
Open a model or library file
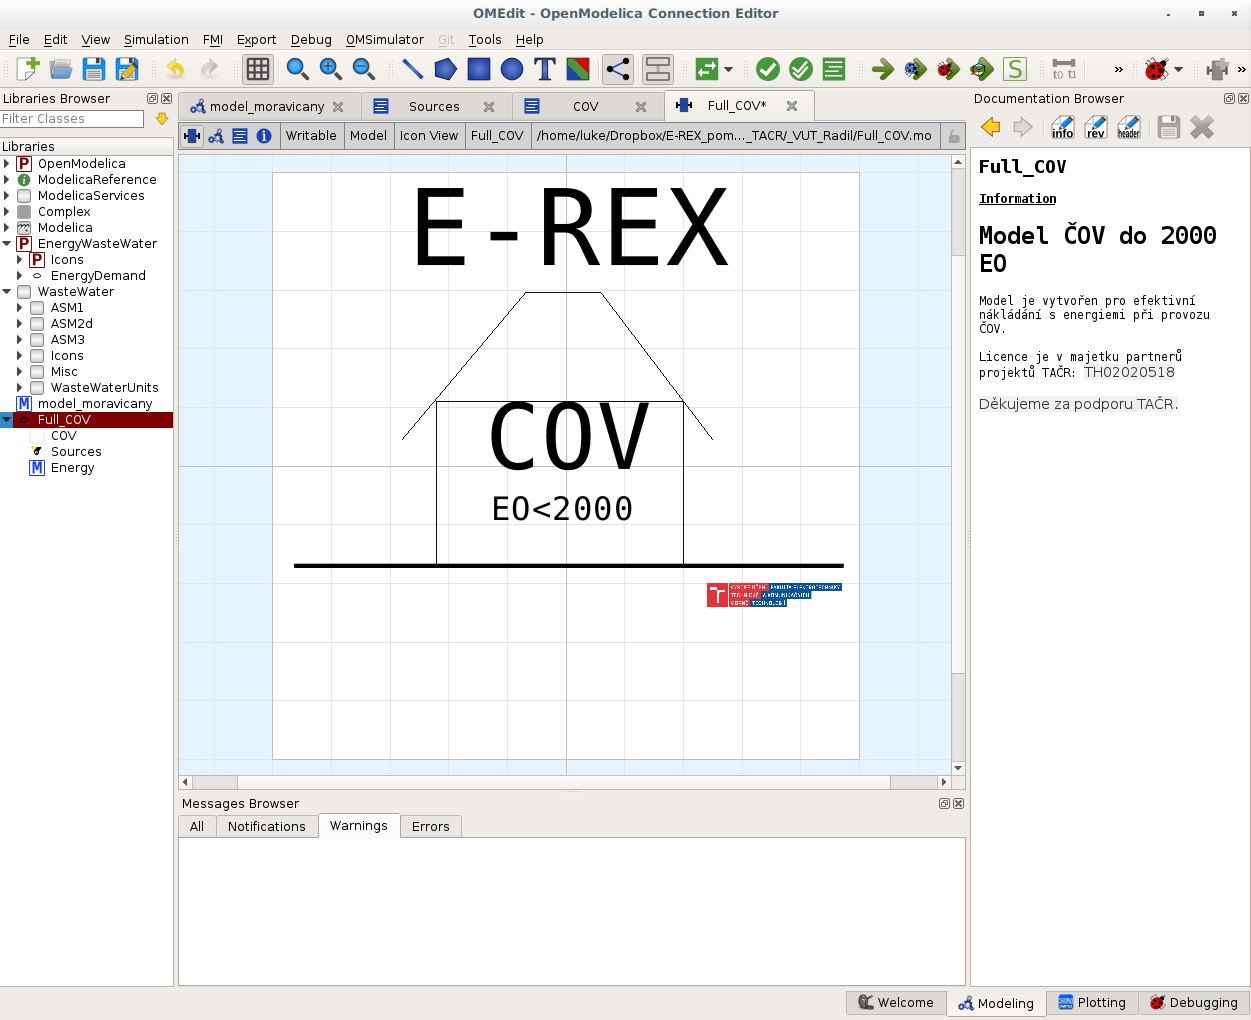pos(61,69)
